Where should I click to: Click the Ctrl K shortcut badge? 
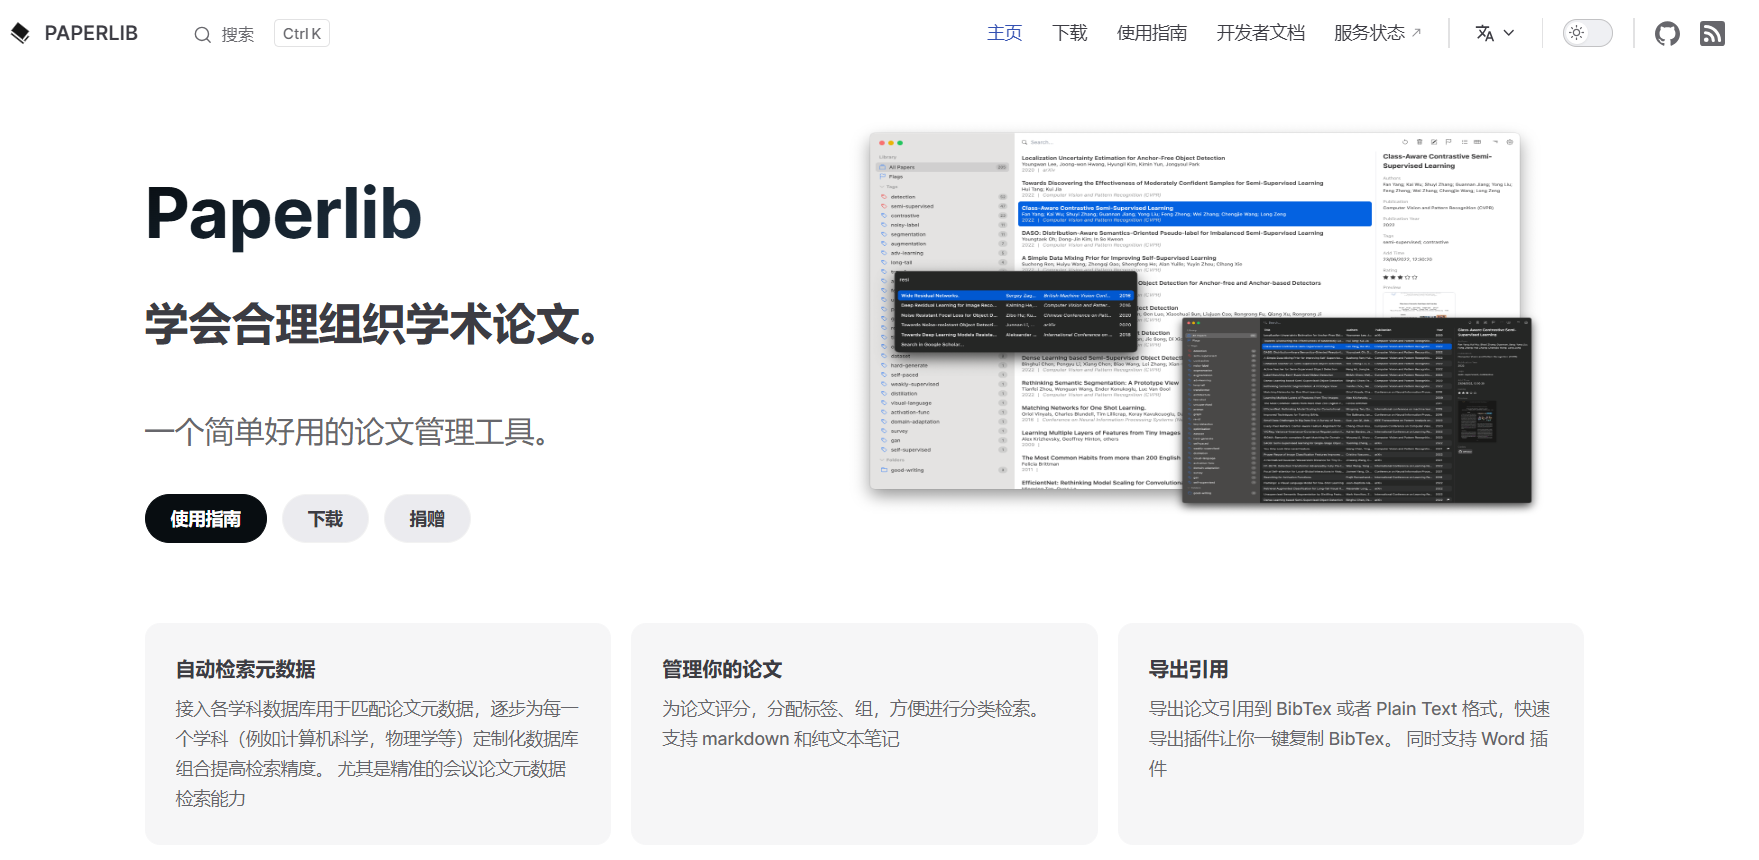click(302, 33)
